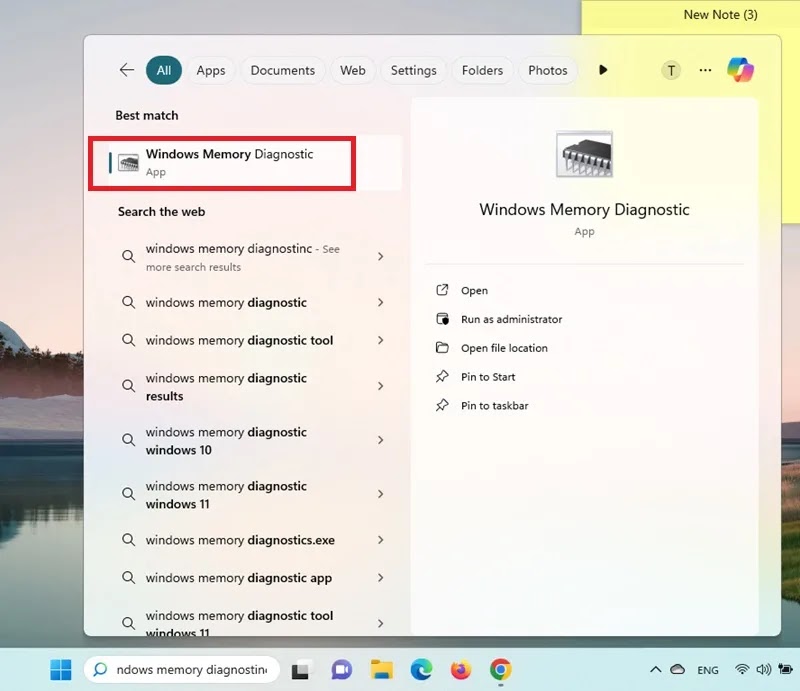Click Pin to taskbar

tap(494, 406)
